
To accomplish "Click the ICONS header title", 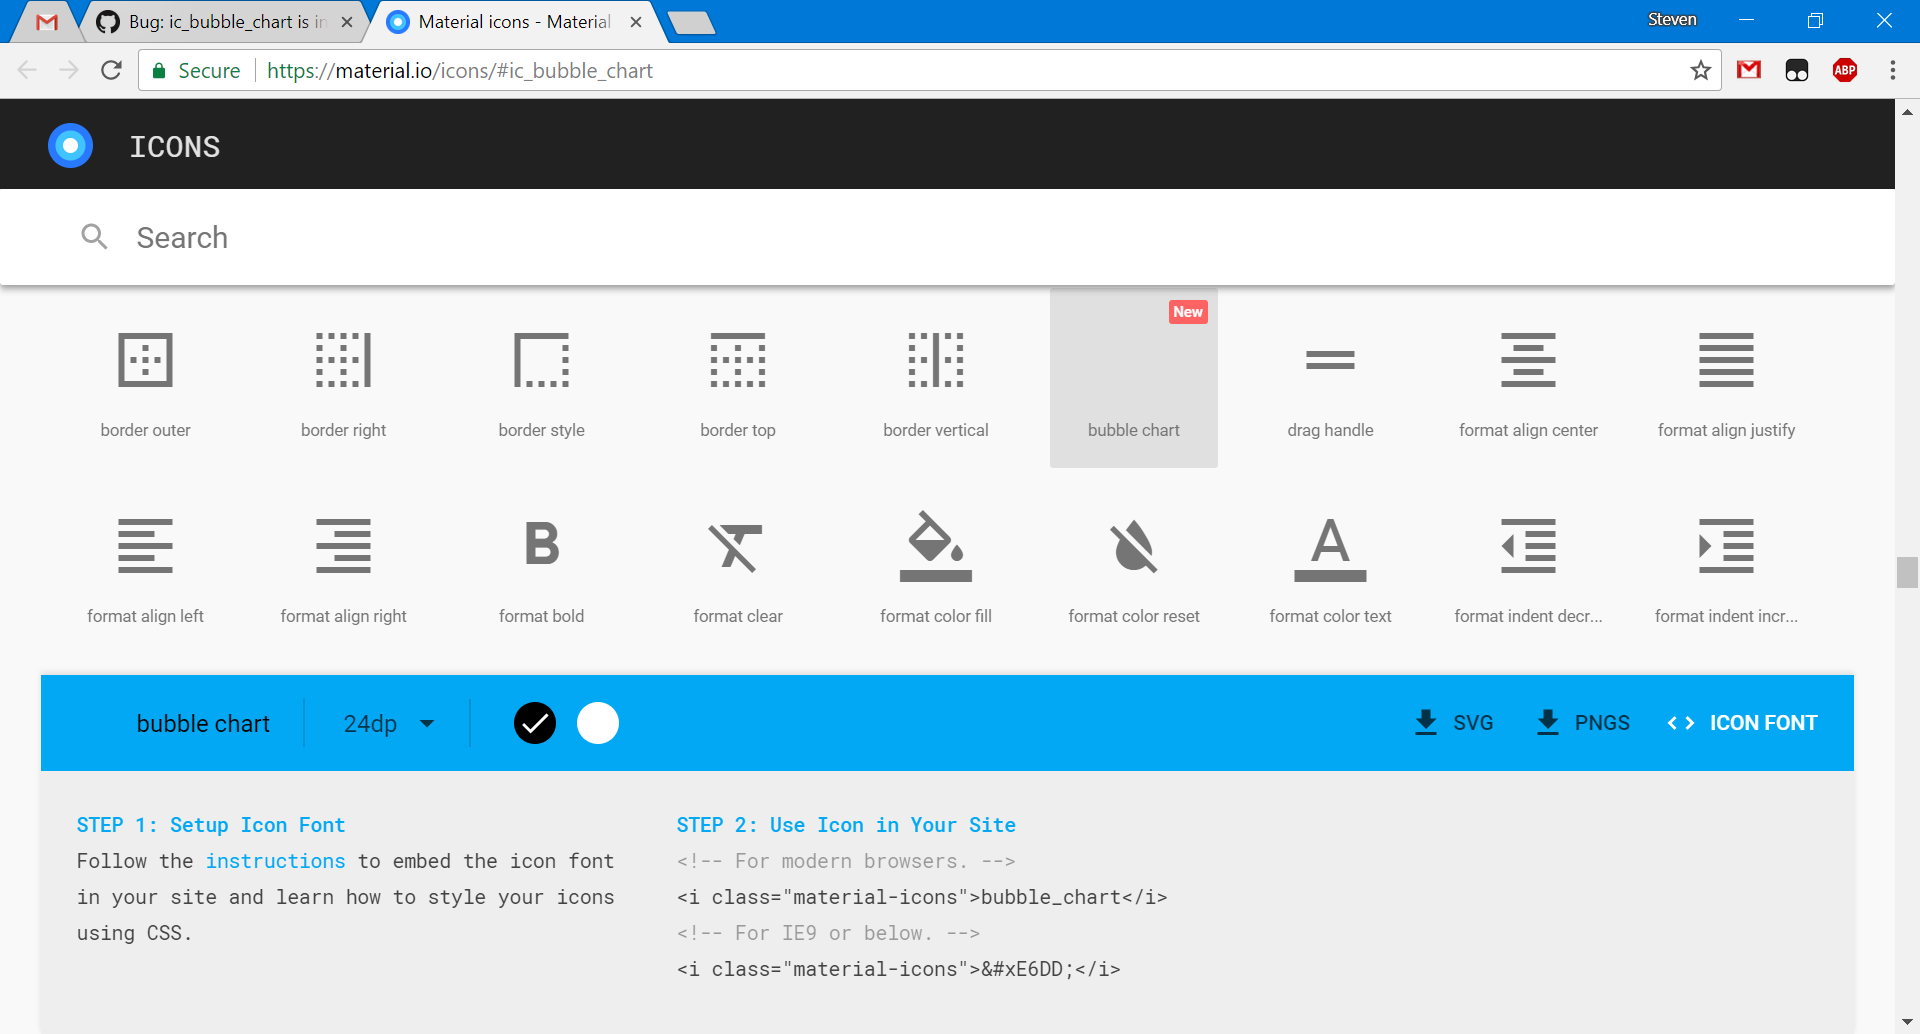I will (x=175, y=147).
